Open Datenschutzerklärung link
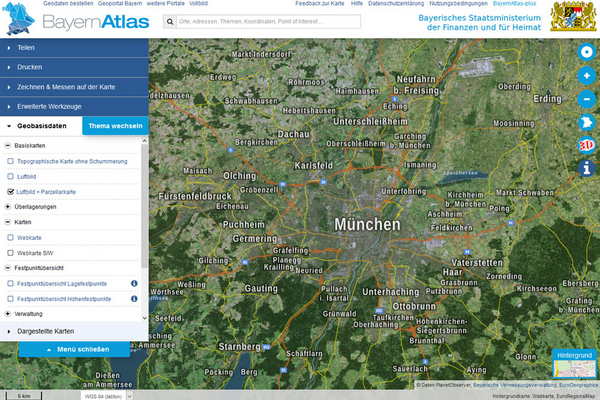Viewport: 600px width, 400px height. tap(396, 3)
